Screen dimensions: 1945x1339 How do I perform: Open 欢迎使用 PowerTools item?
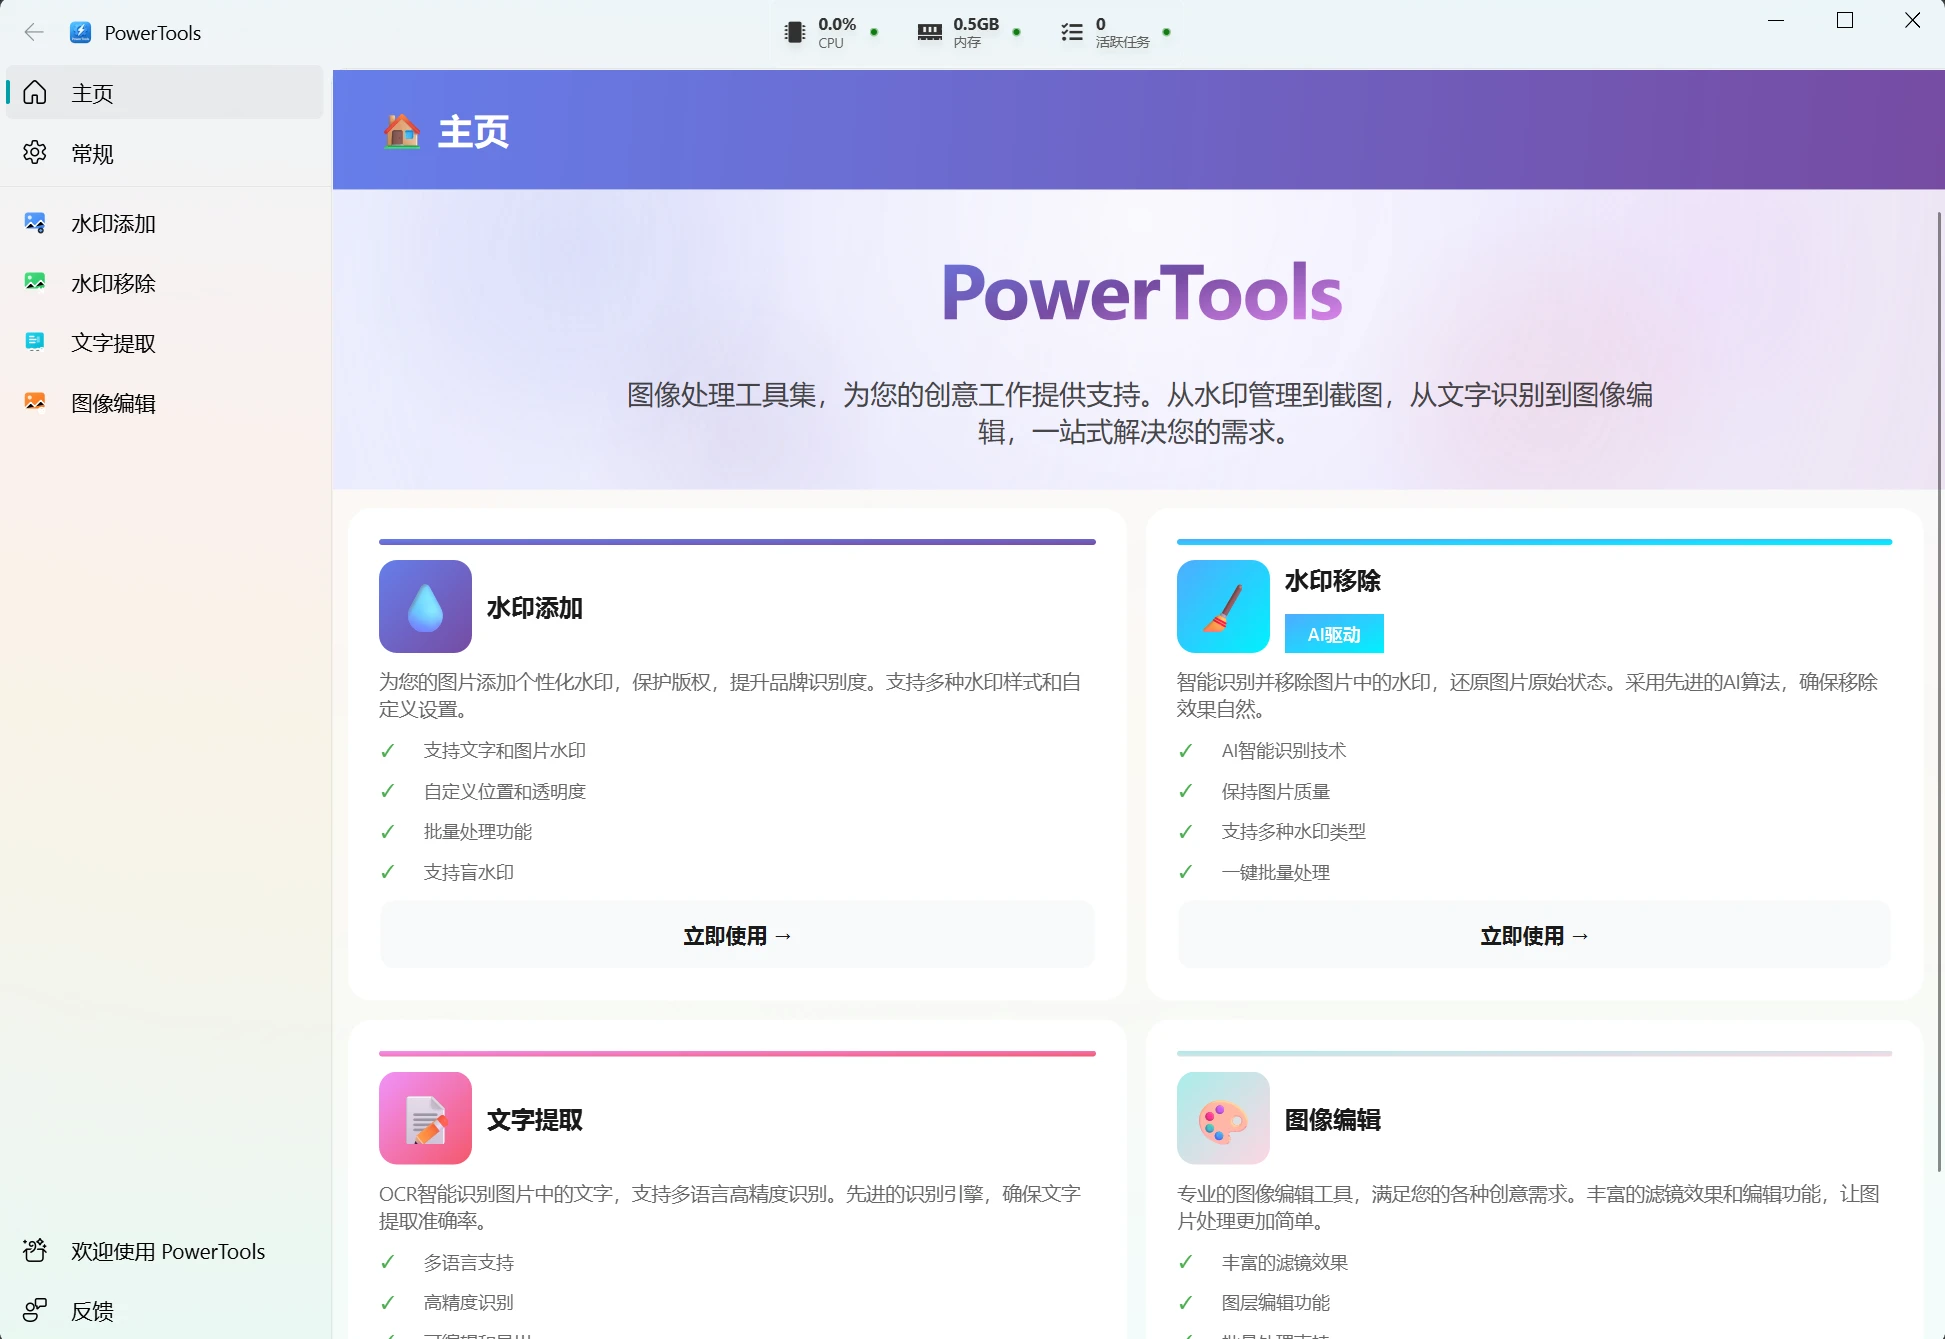(165, 1251)
